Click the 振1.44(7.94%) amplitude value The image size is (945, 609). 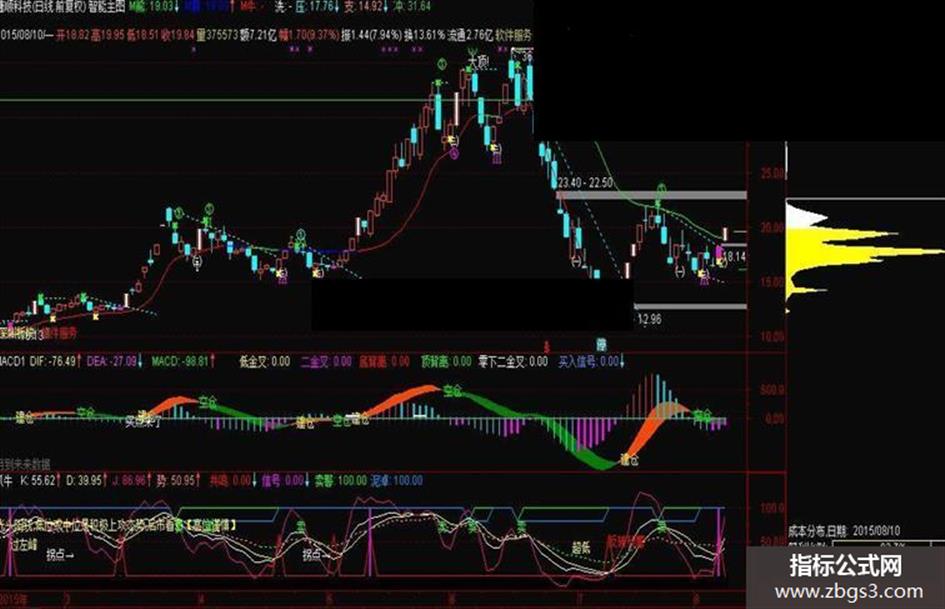[371, 35]
